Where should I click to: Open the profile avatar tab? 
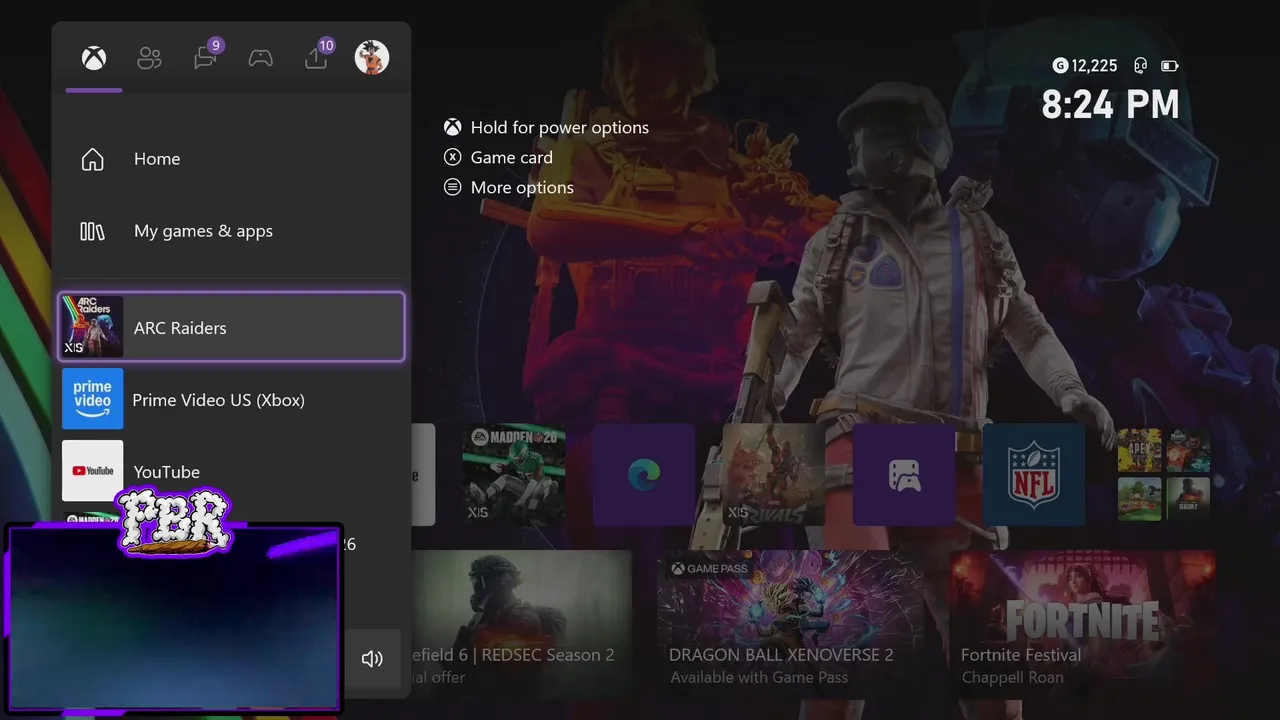pyautogui.click(x=372, y=57)
